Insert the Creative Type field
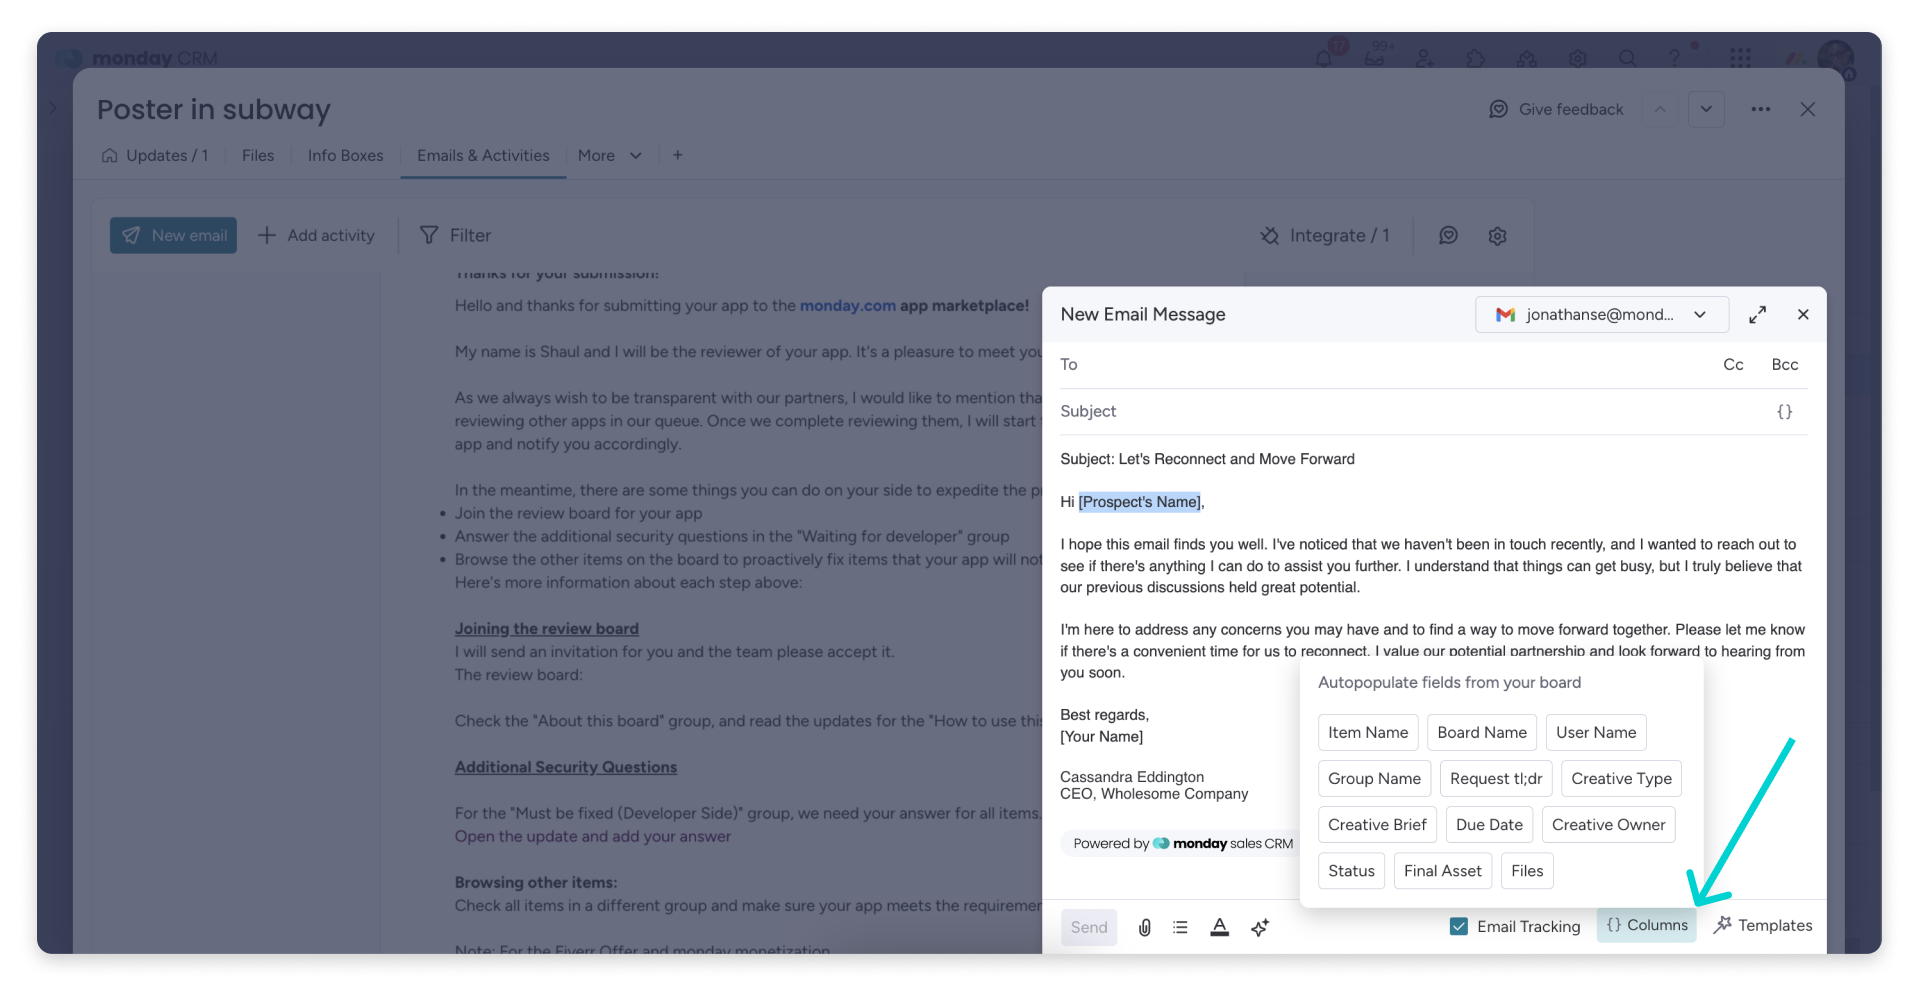Viewport: 1920px width, 986px height. (x=1621, y=778)
